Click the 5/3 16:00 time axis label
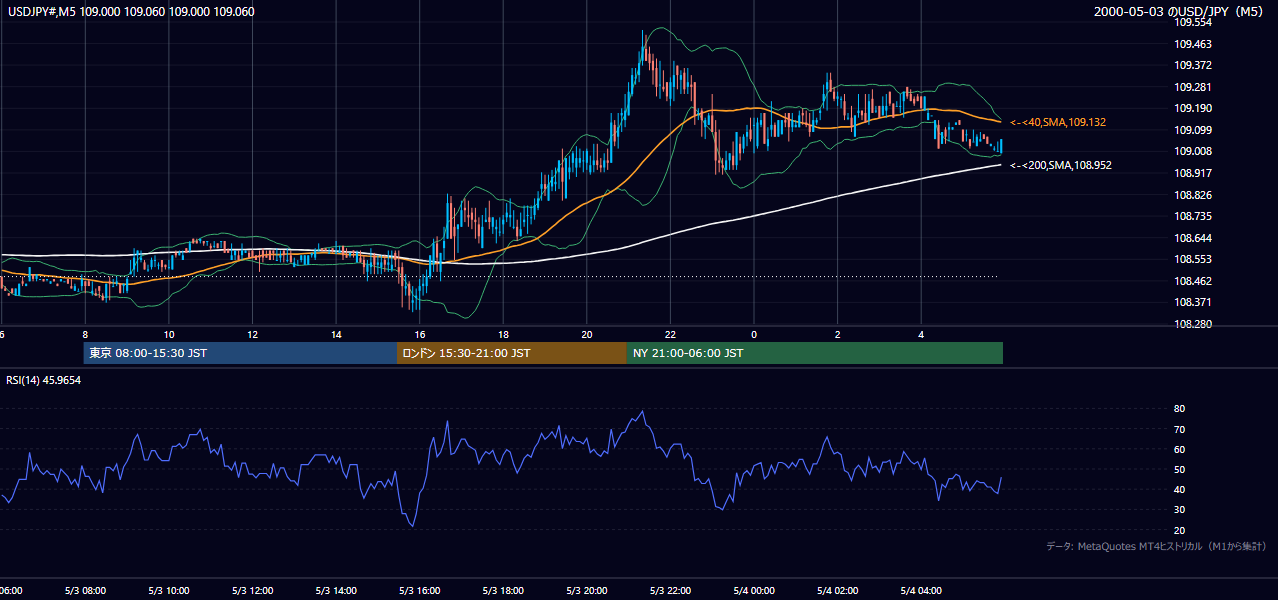1278x600 pixels. [x=419, y=591]
